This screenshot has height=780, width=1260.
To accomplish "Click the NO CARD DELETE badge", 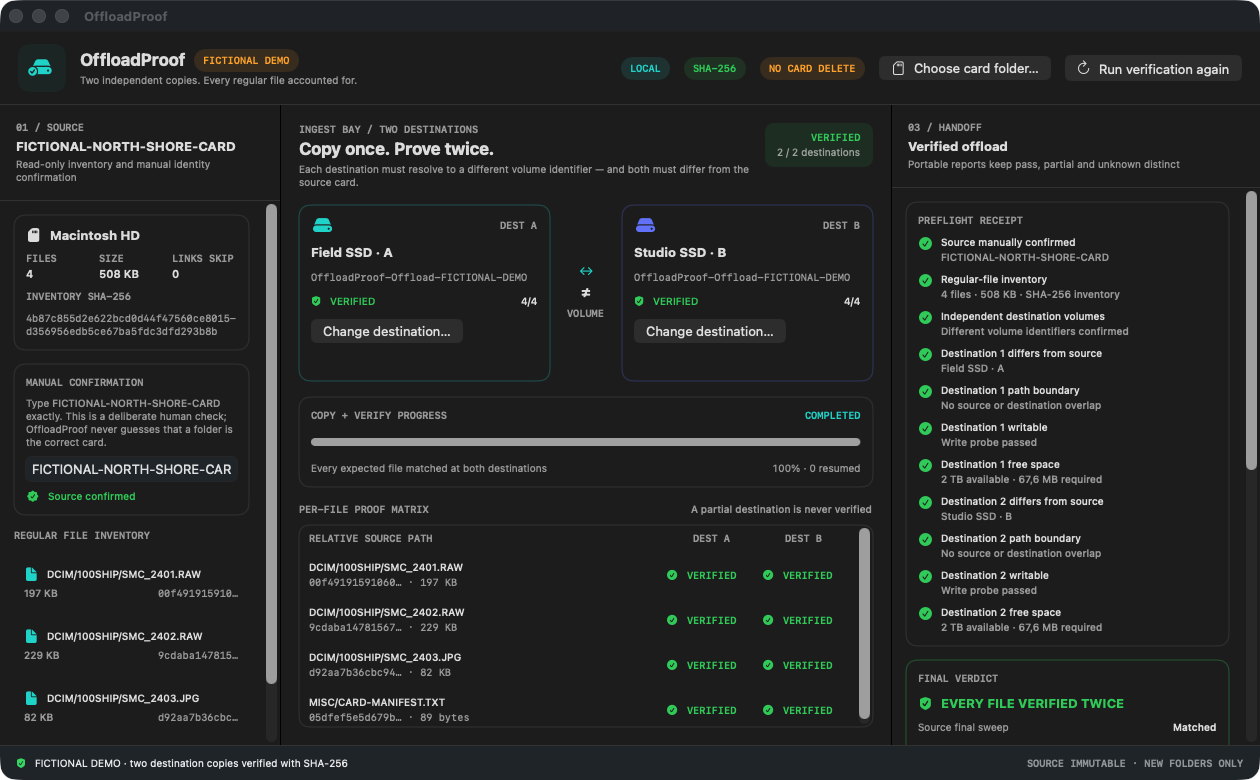I will (x=812, y=69).
